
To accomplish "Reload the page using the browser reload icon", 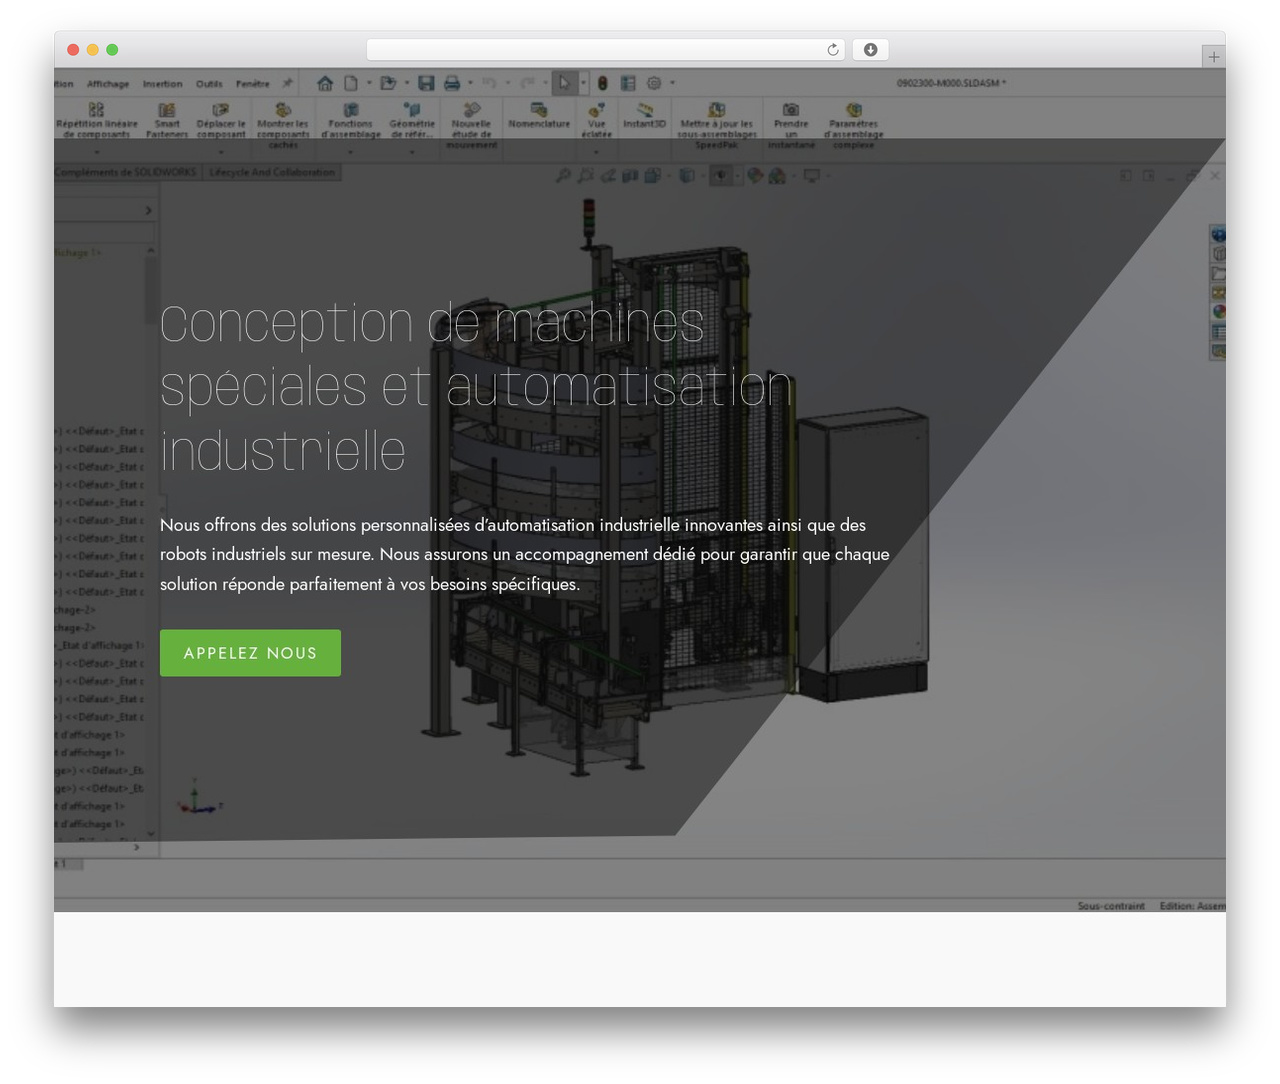I will (x=833, y=50).
